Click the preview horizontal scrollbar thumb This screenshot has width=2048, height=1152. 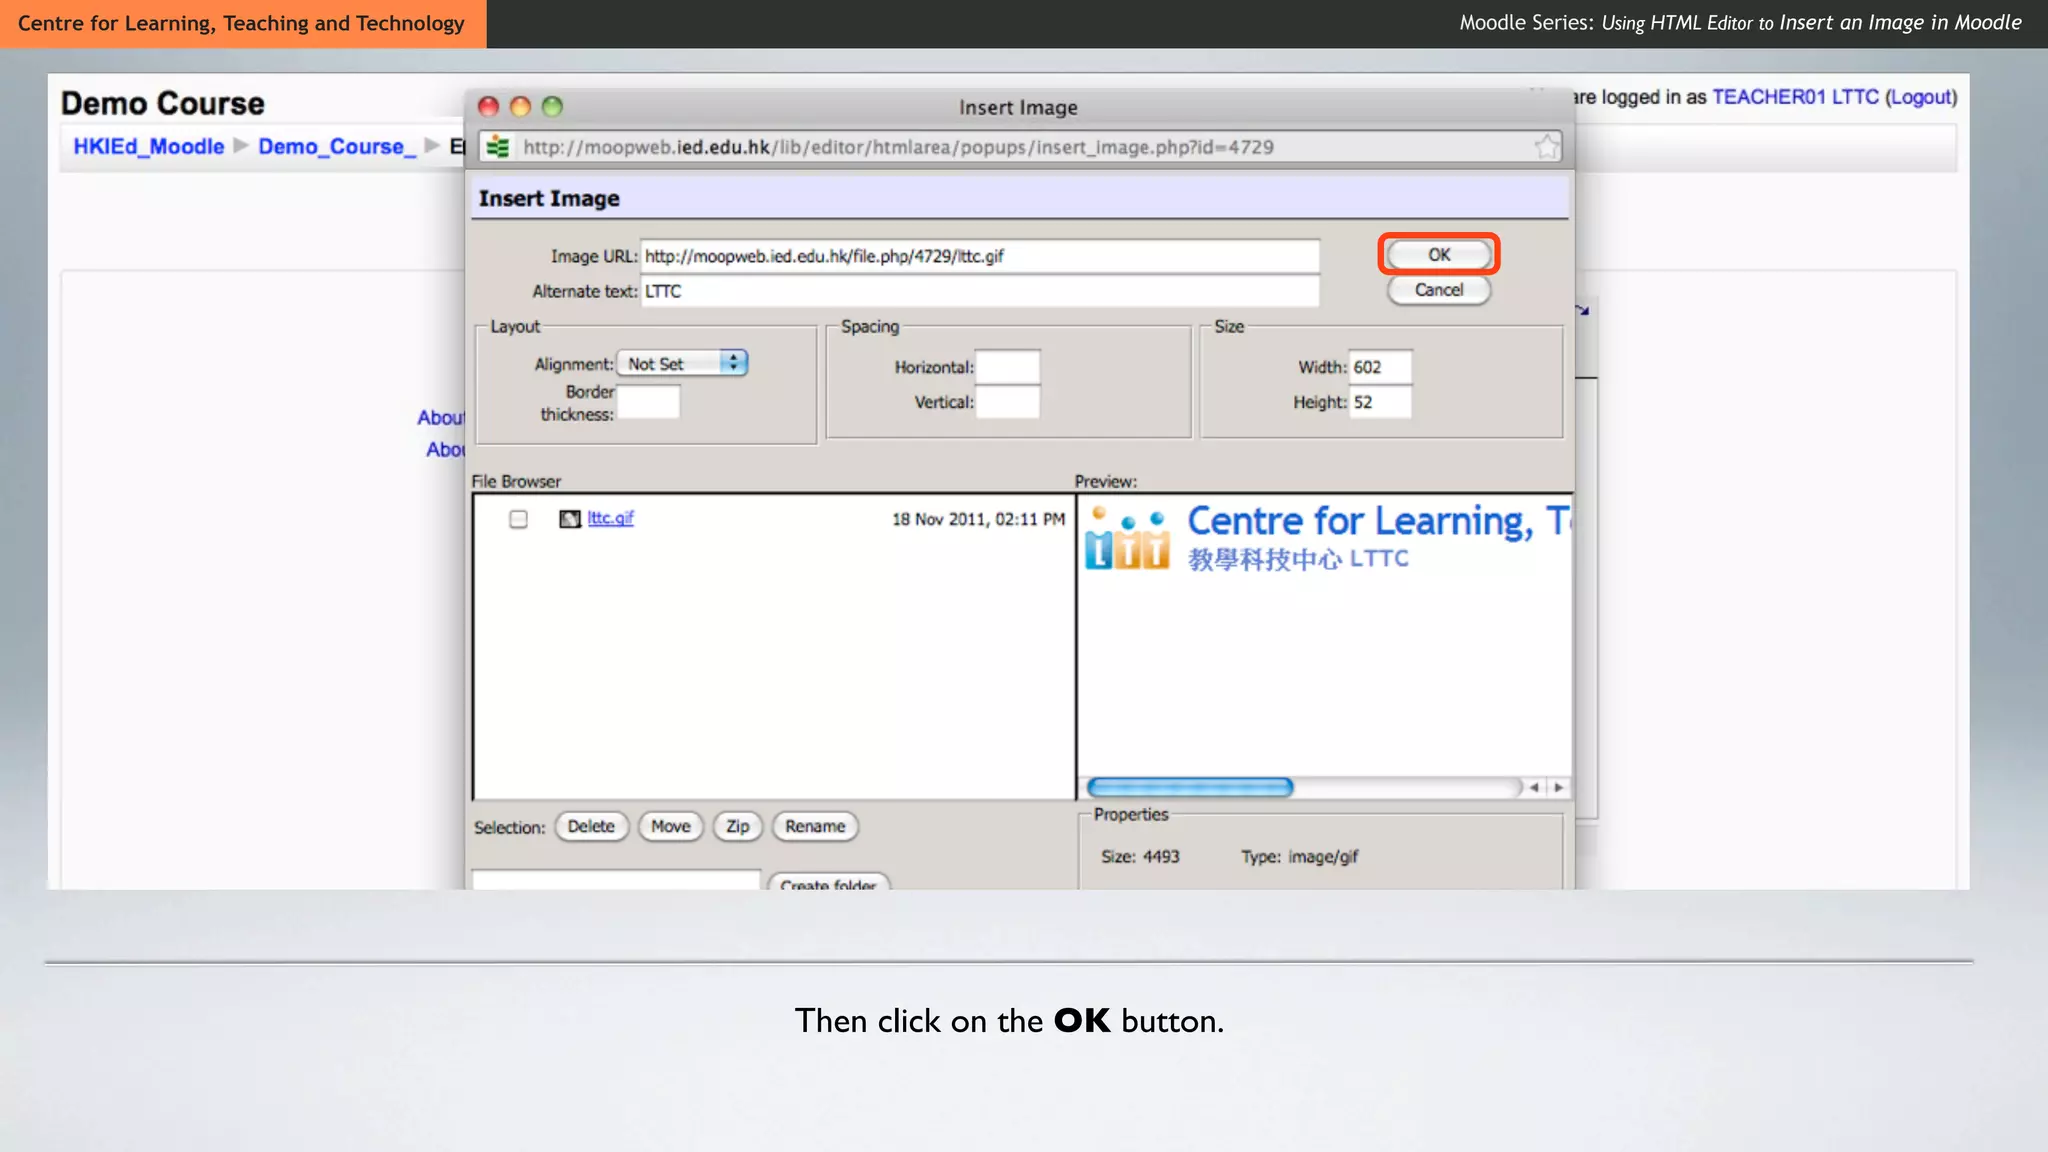(1190, 788)
